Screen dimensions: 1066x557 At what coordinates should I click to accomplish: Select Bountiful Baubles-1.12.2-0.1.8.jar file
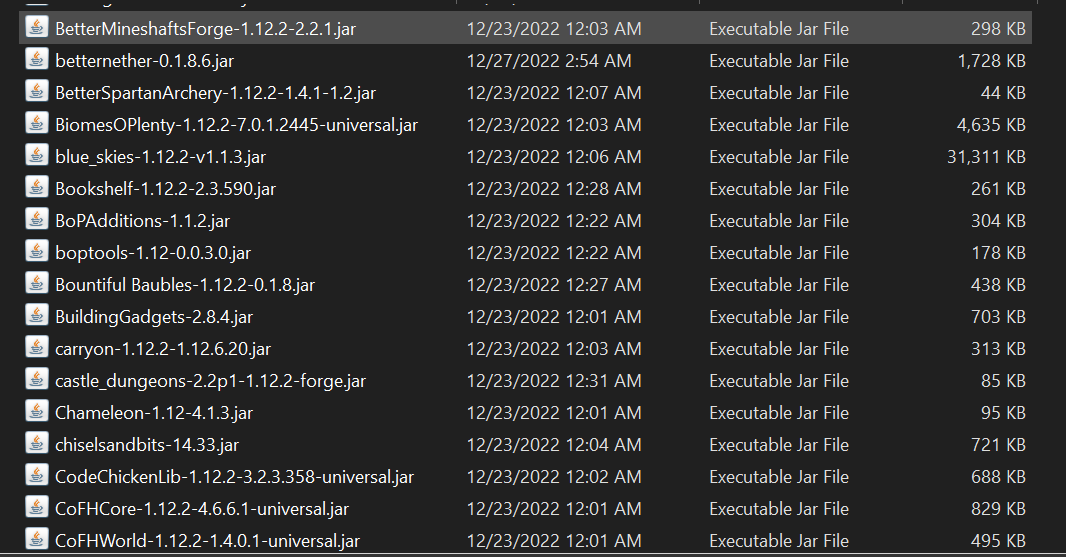[x=185, y=284]
